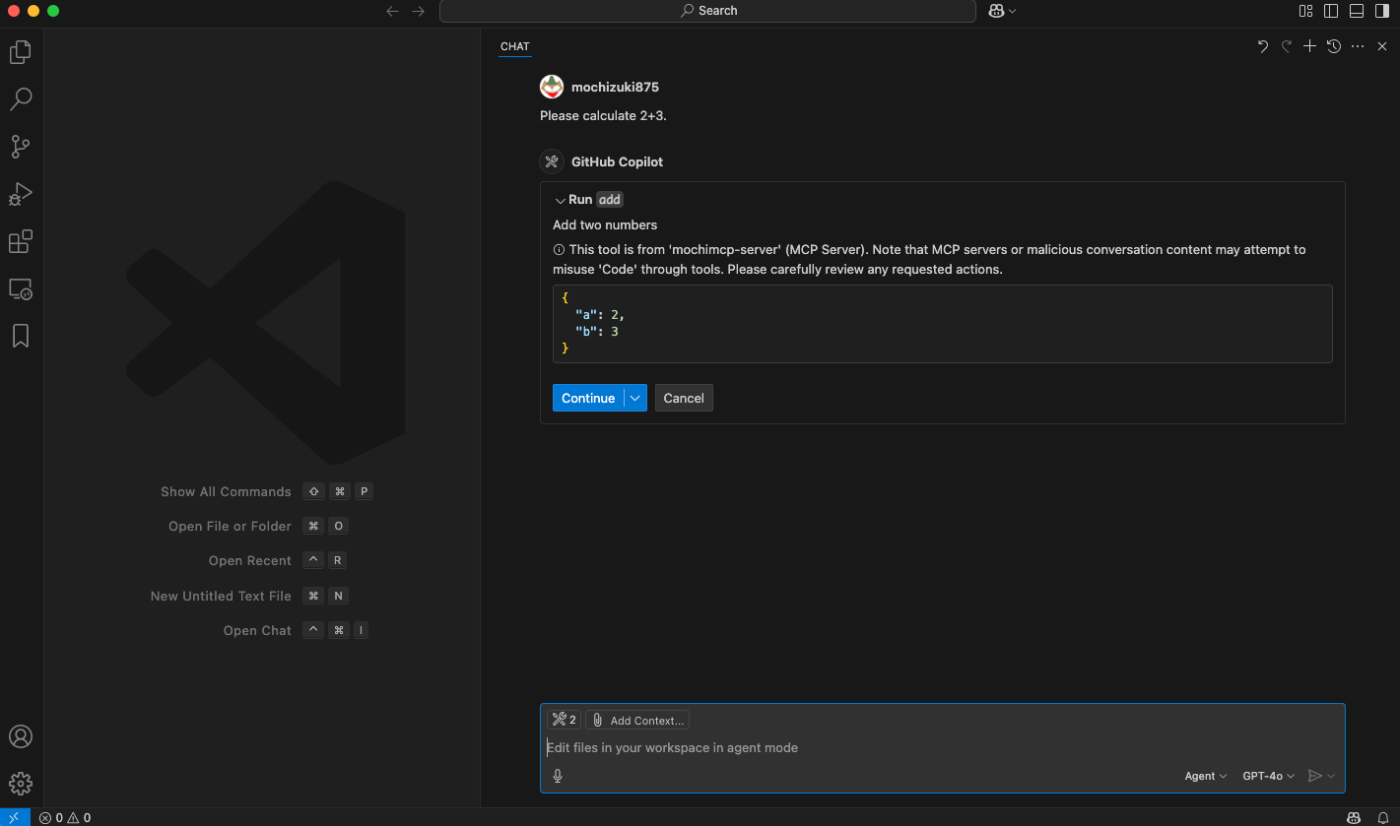This screenshot has height=826, width=1400.
Task: Open Copilot status icon in status bar
Action: click(x=1354, y=817)
